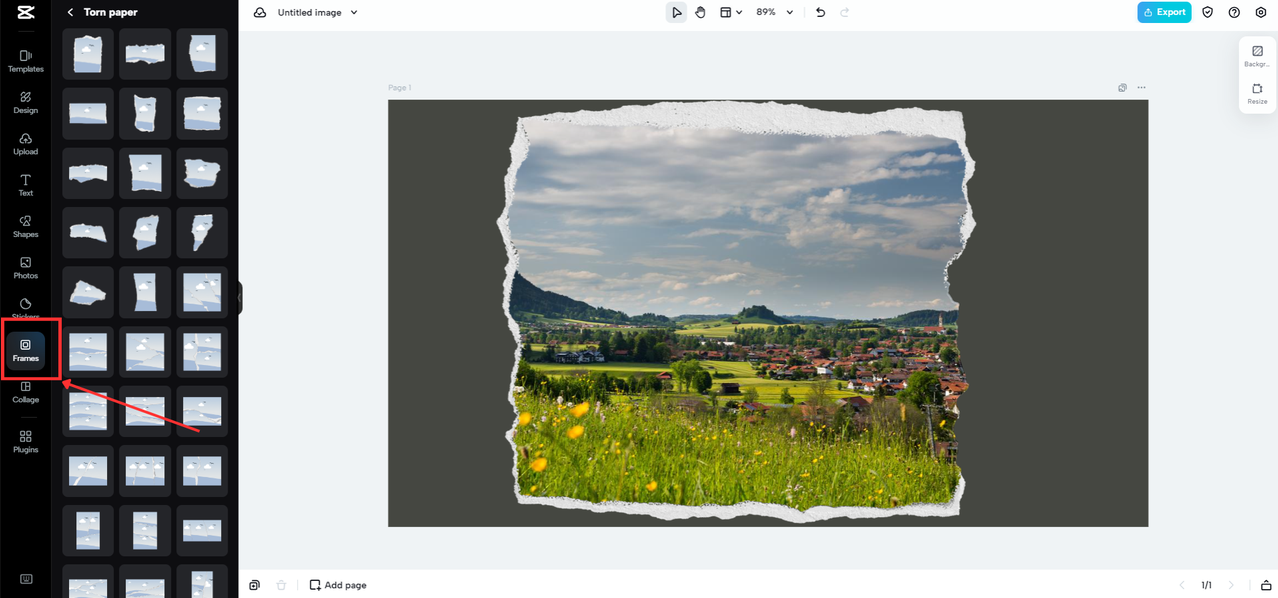Click Add page button
This screenshot has height=598, width=1278.
(x=338, y=585)
